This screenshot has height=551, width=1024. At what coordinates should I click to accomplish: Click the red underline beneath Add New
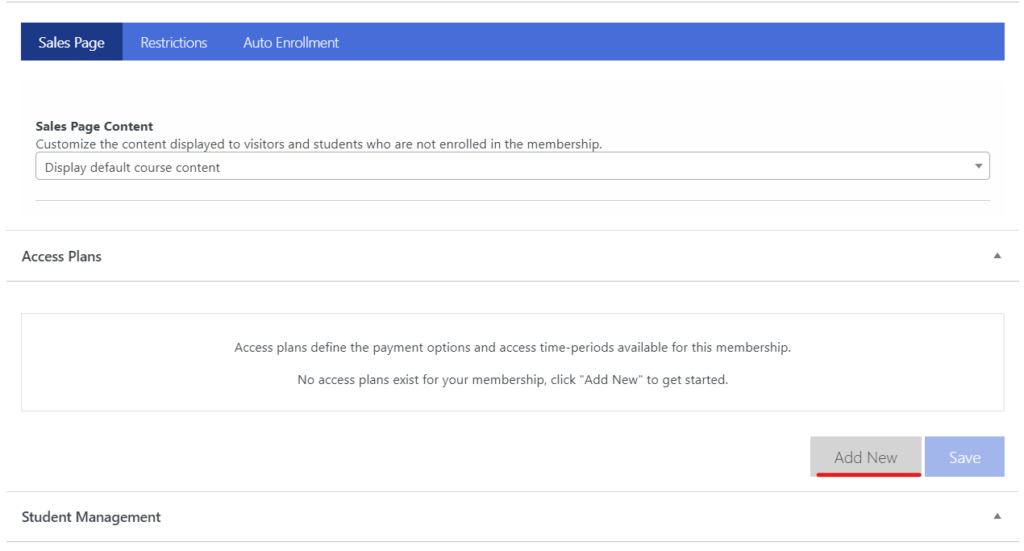tap(869, 474)
